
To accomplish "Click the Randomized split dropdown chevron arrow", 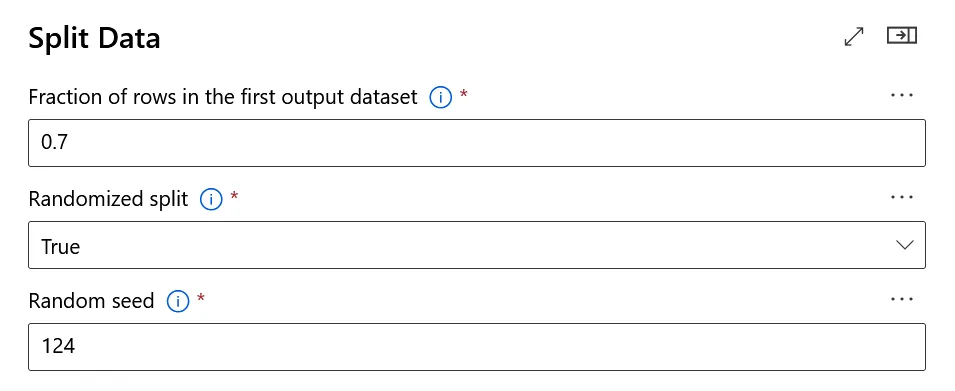I will click(x=905, y=245).
